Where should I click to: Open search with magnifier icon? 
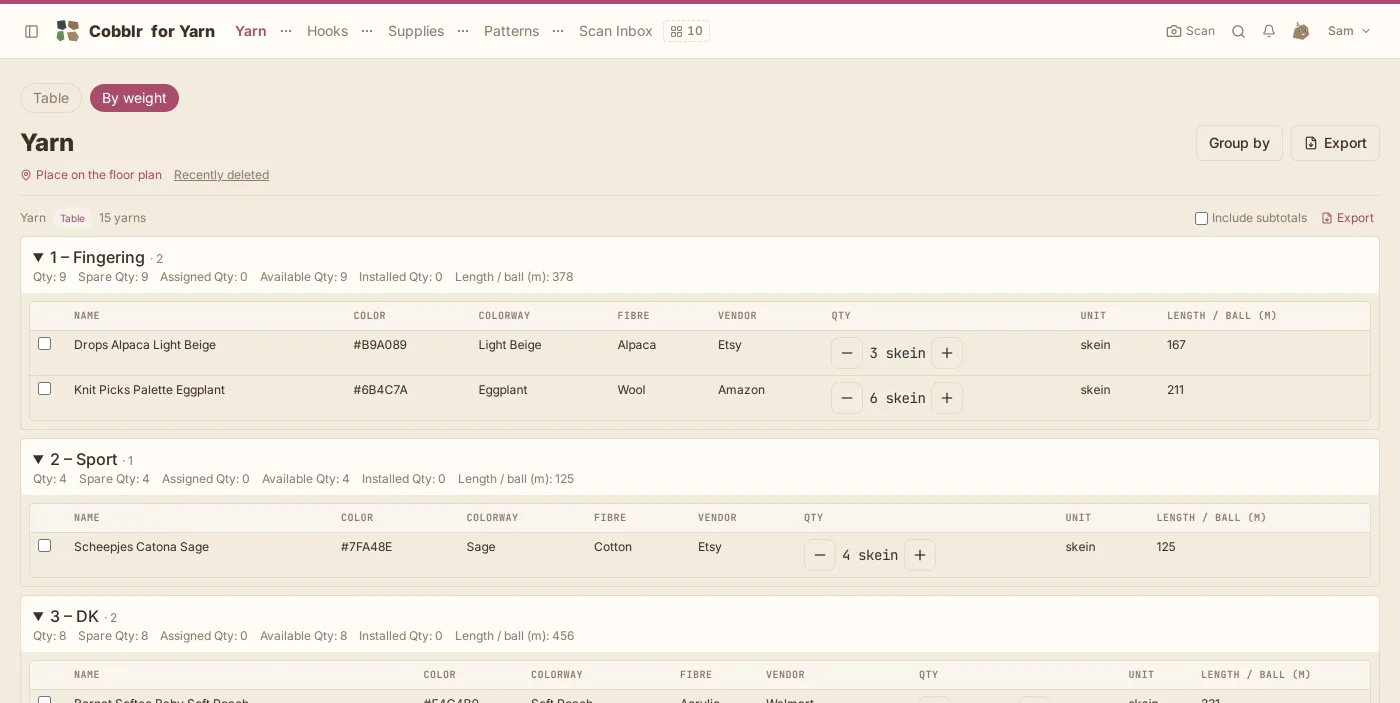coord(1238,31)
